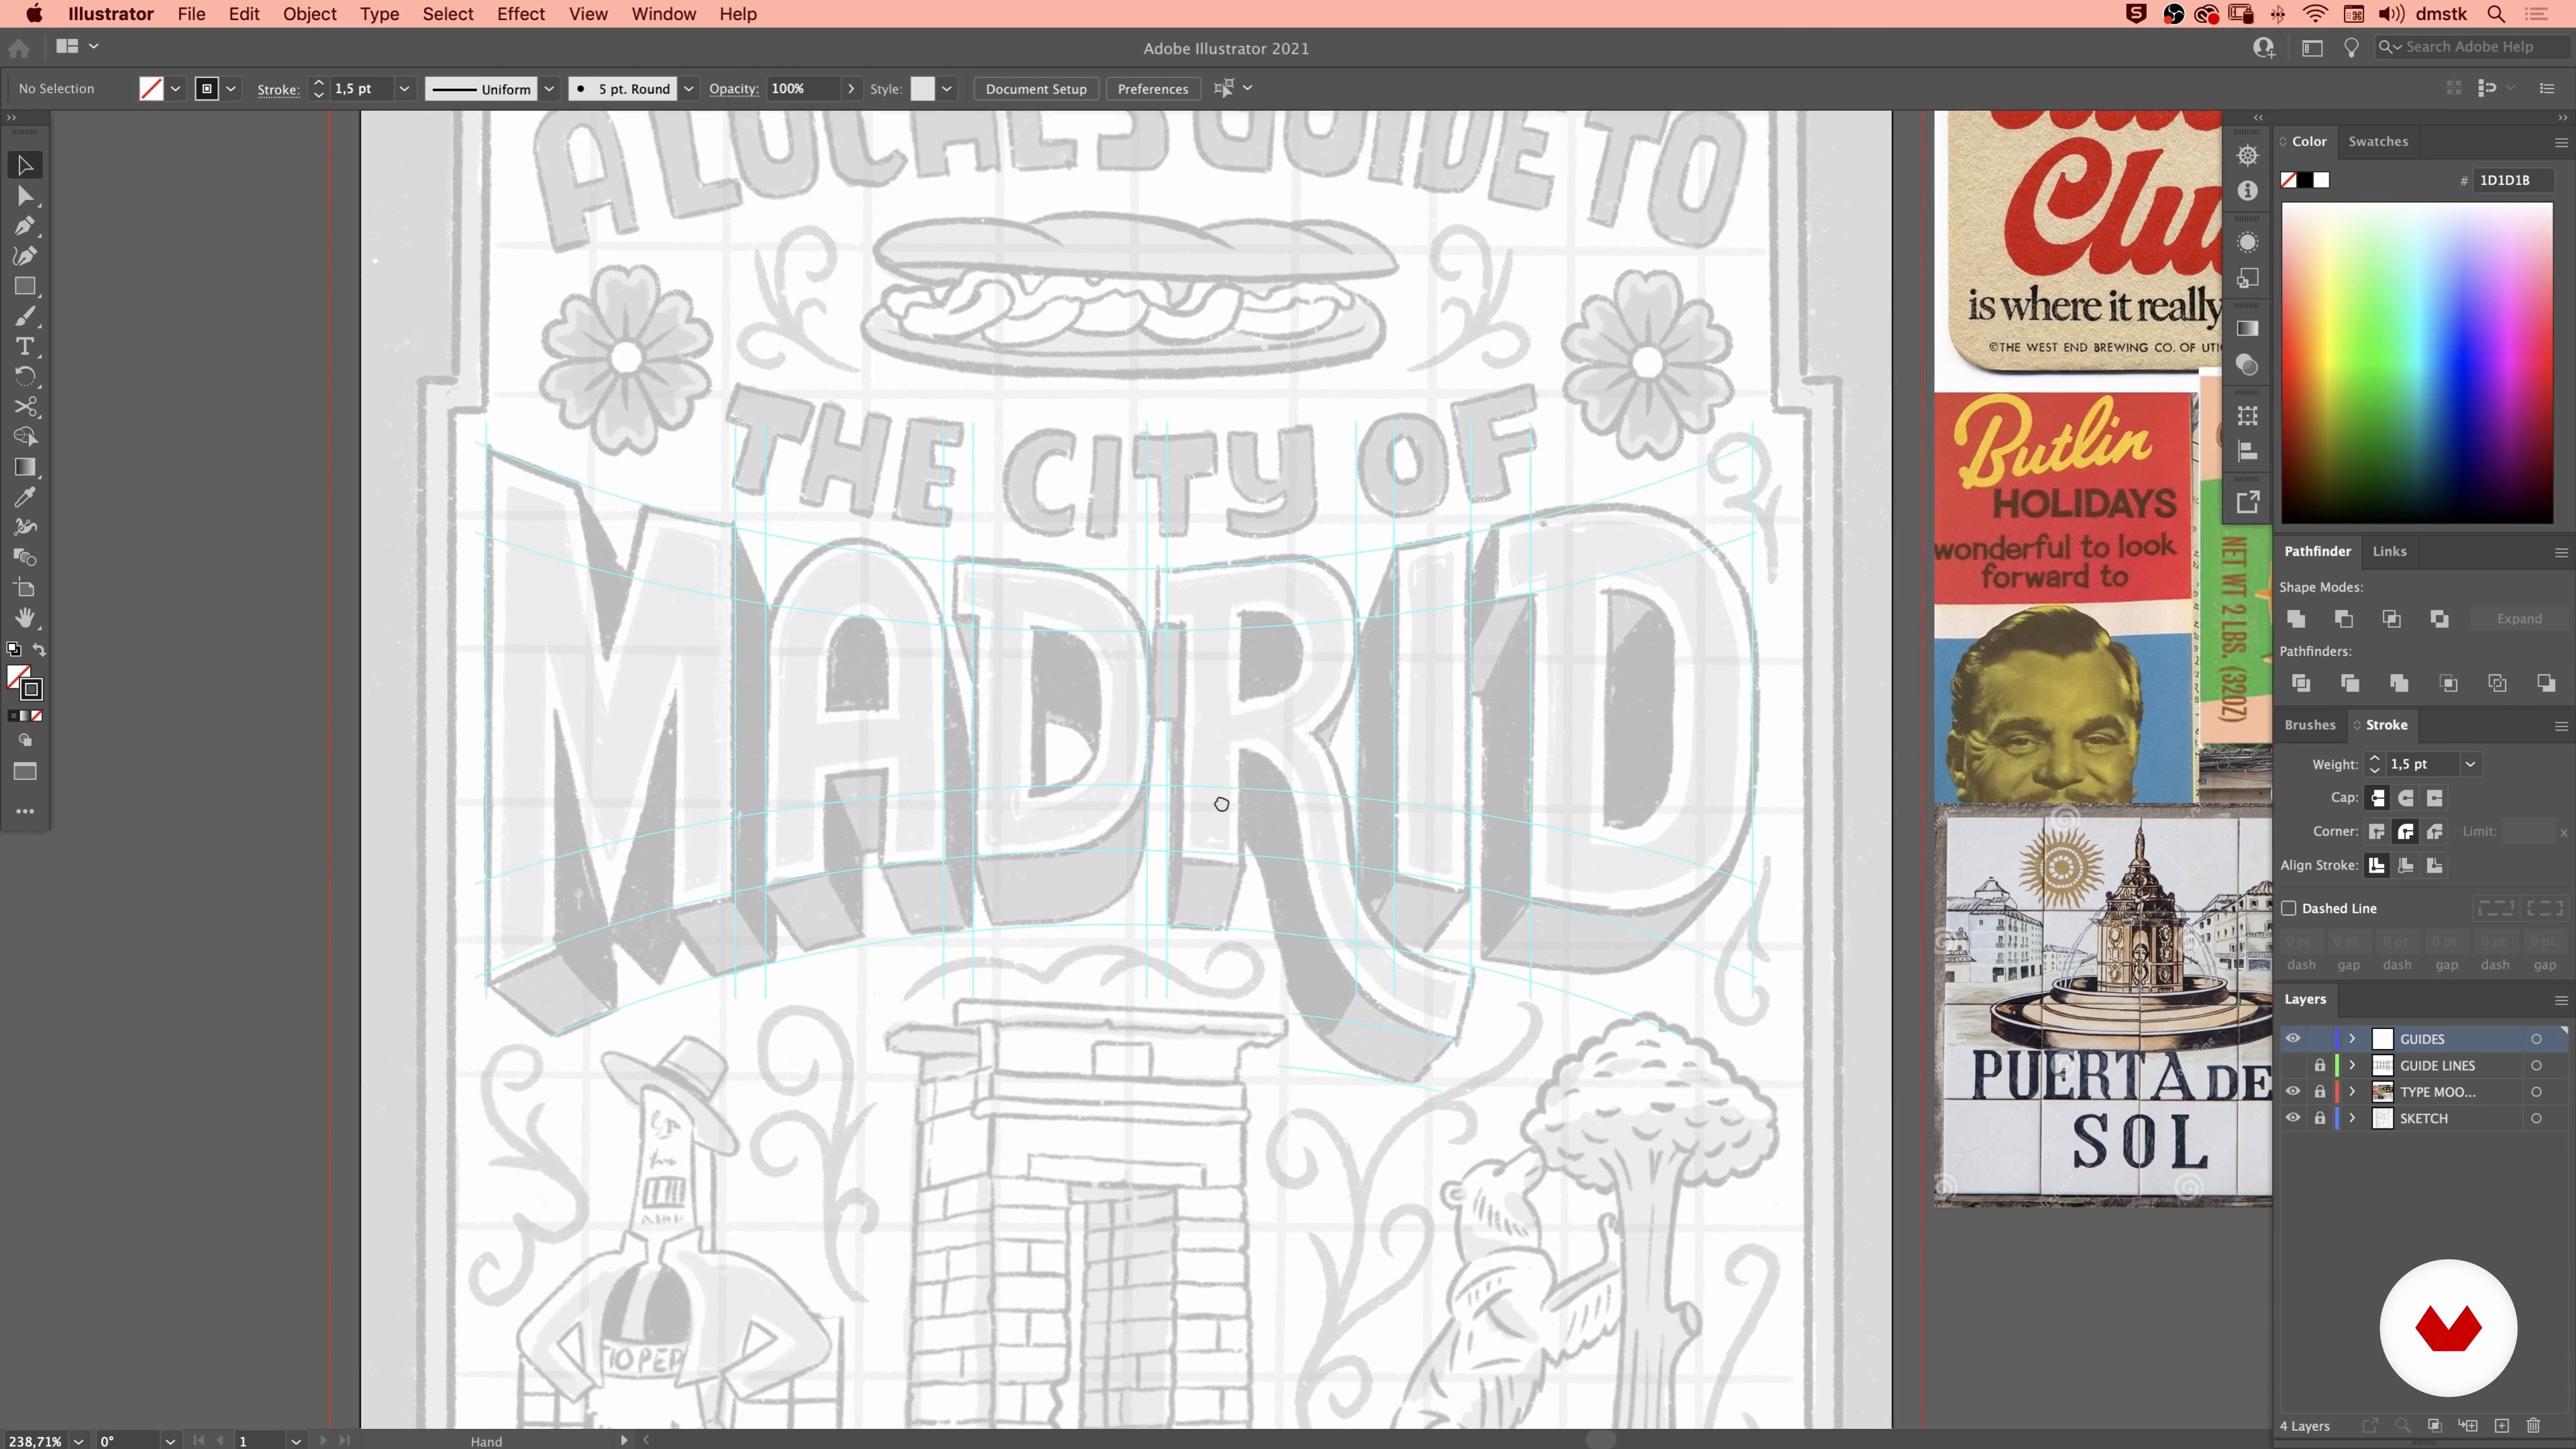Screen dimensions: 2576x1449
Task: Toggle lock on GUIDE LINES layer
Action: click(x=2320, y=1065)
